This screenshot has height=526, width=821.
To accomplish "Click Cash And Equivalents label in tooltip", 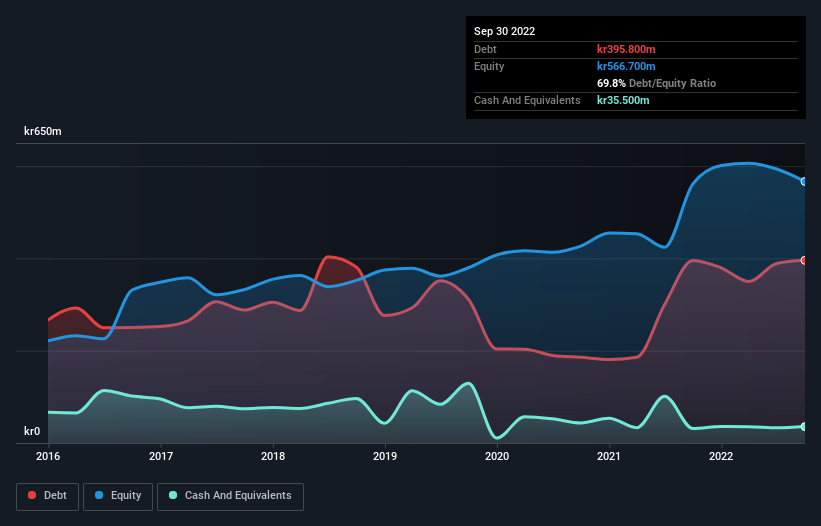I will tap(527, 100).
